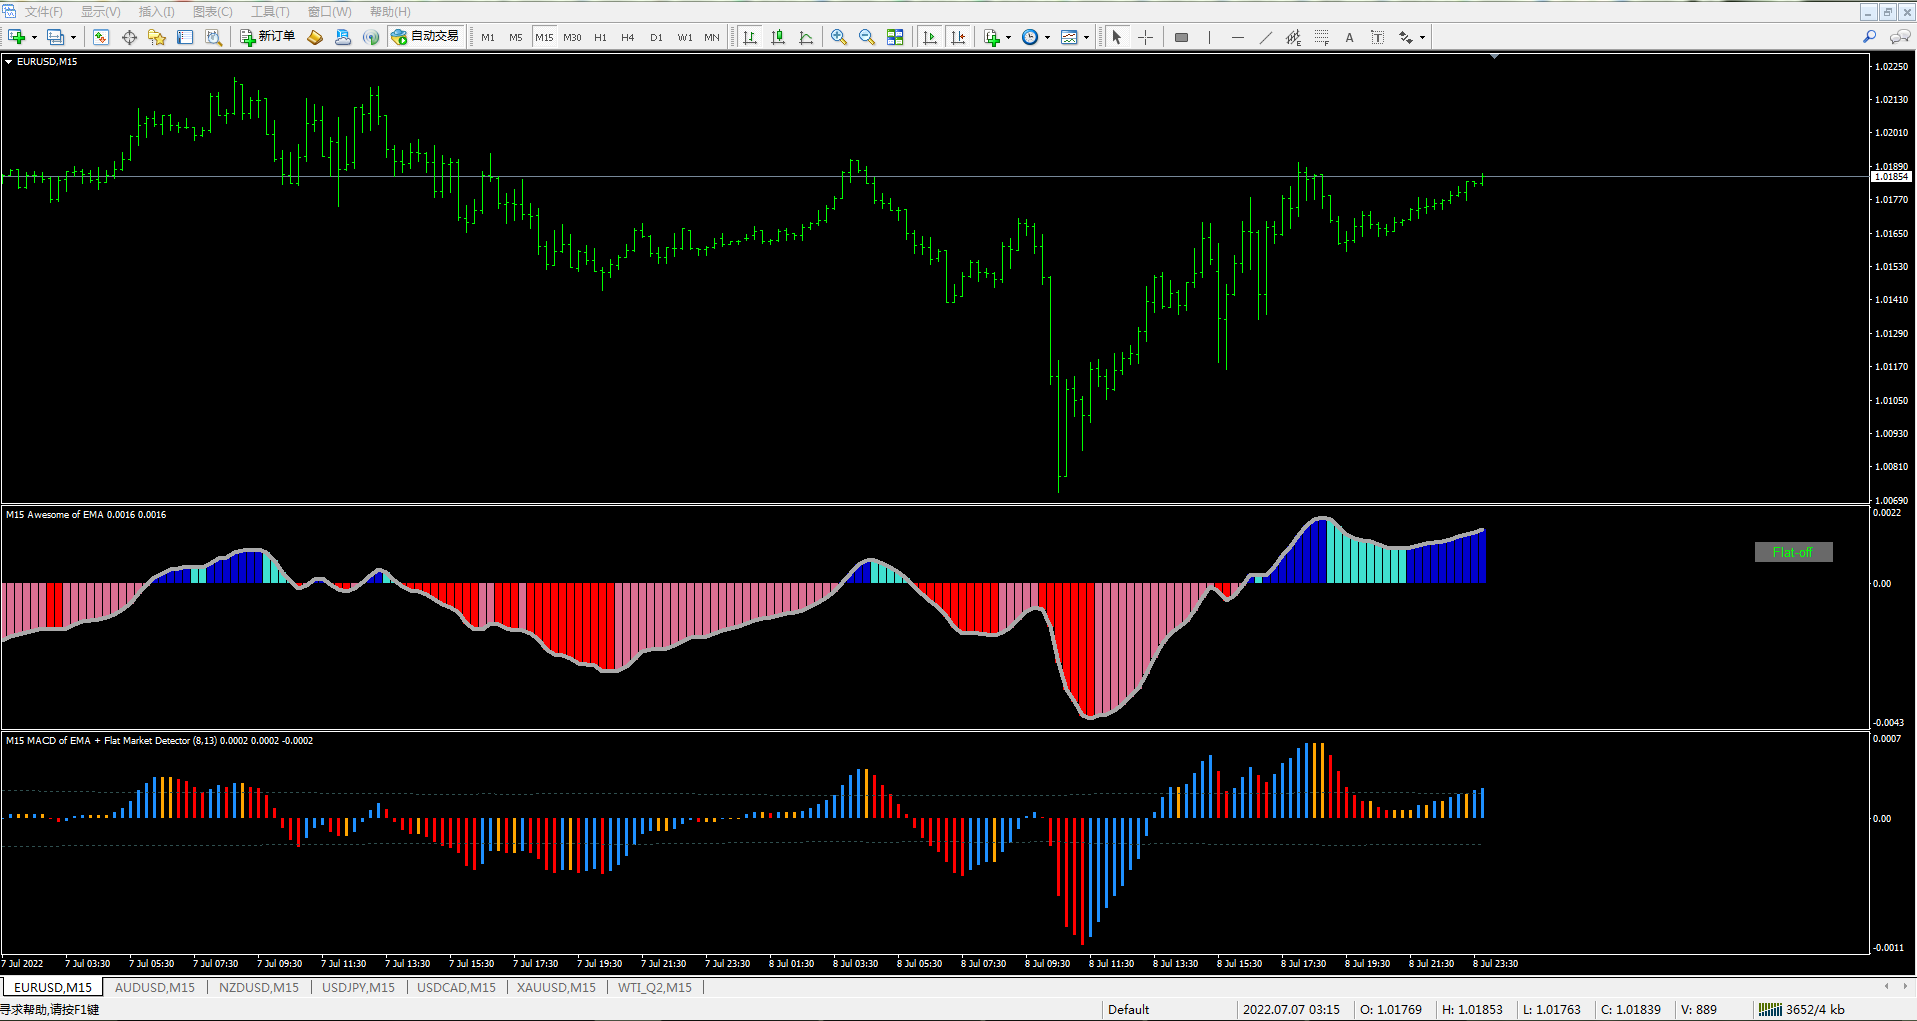Image resolution: width=1917 pixels, height=1021 pixels.
Task: Zoom out of the chart
Action: [x=867, y=37]
